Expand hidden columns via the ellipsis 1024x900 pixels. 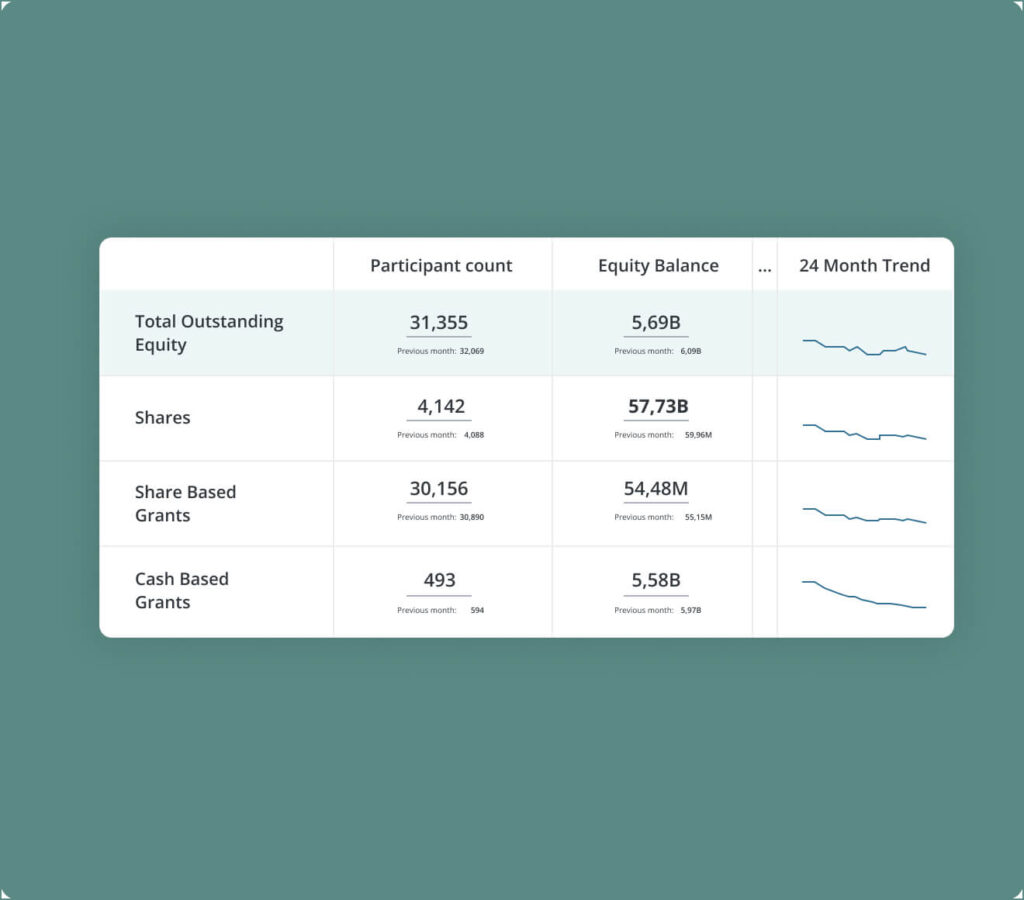click(765, 266)
